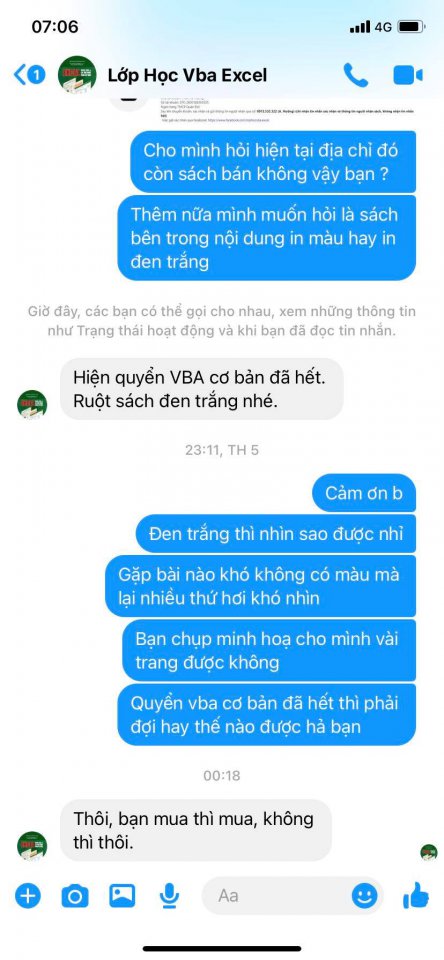
Task: Tap the Aa message input field
Action: [293, 896]
